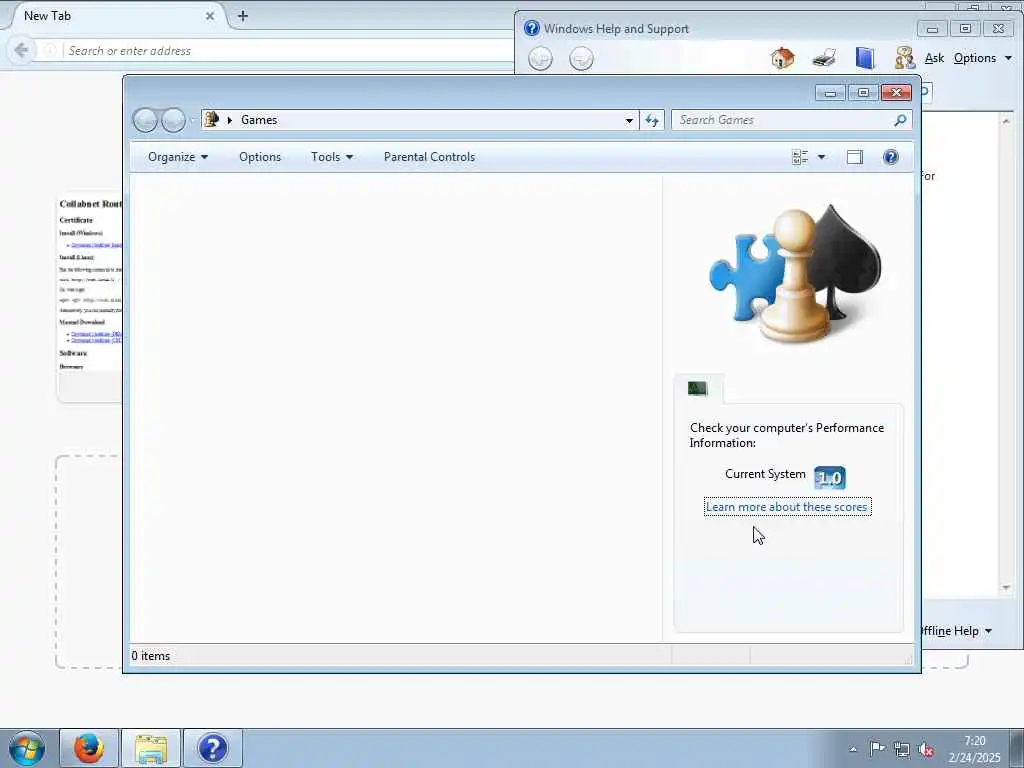Close the New Tab in Firefox

tap(210, 16)
